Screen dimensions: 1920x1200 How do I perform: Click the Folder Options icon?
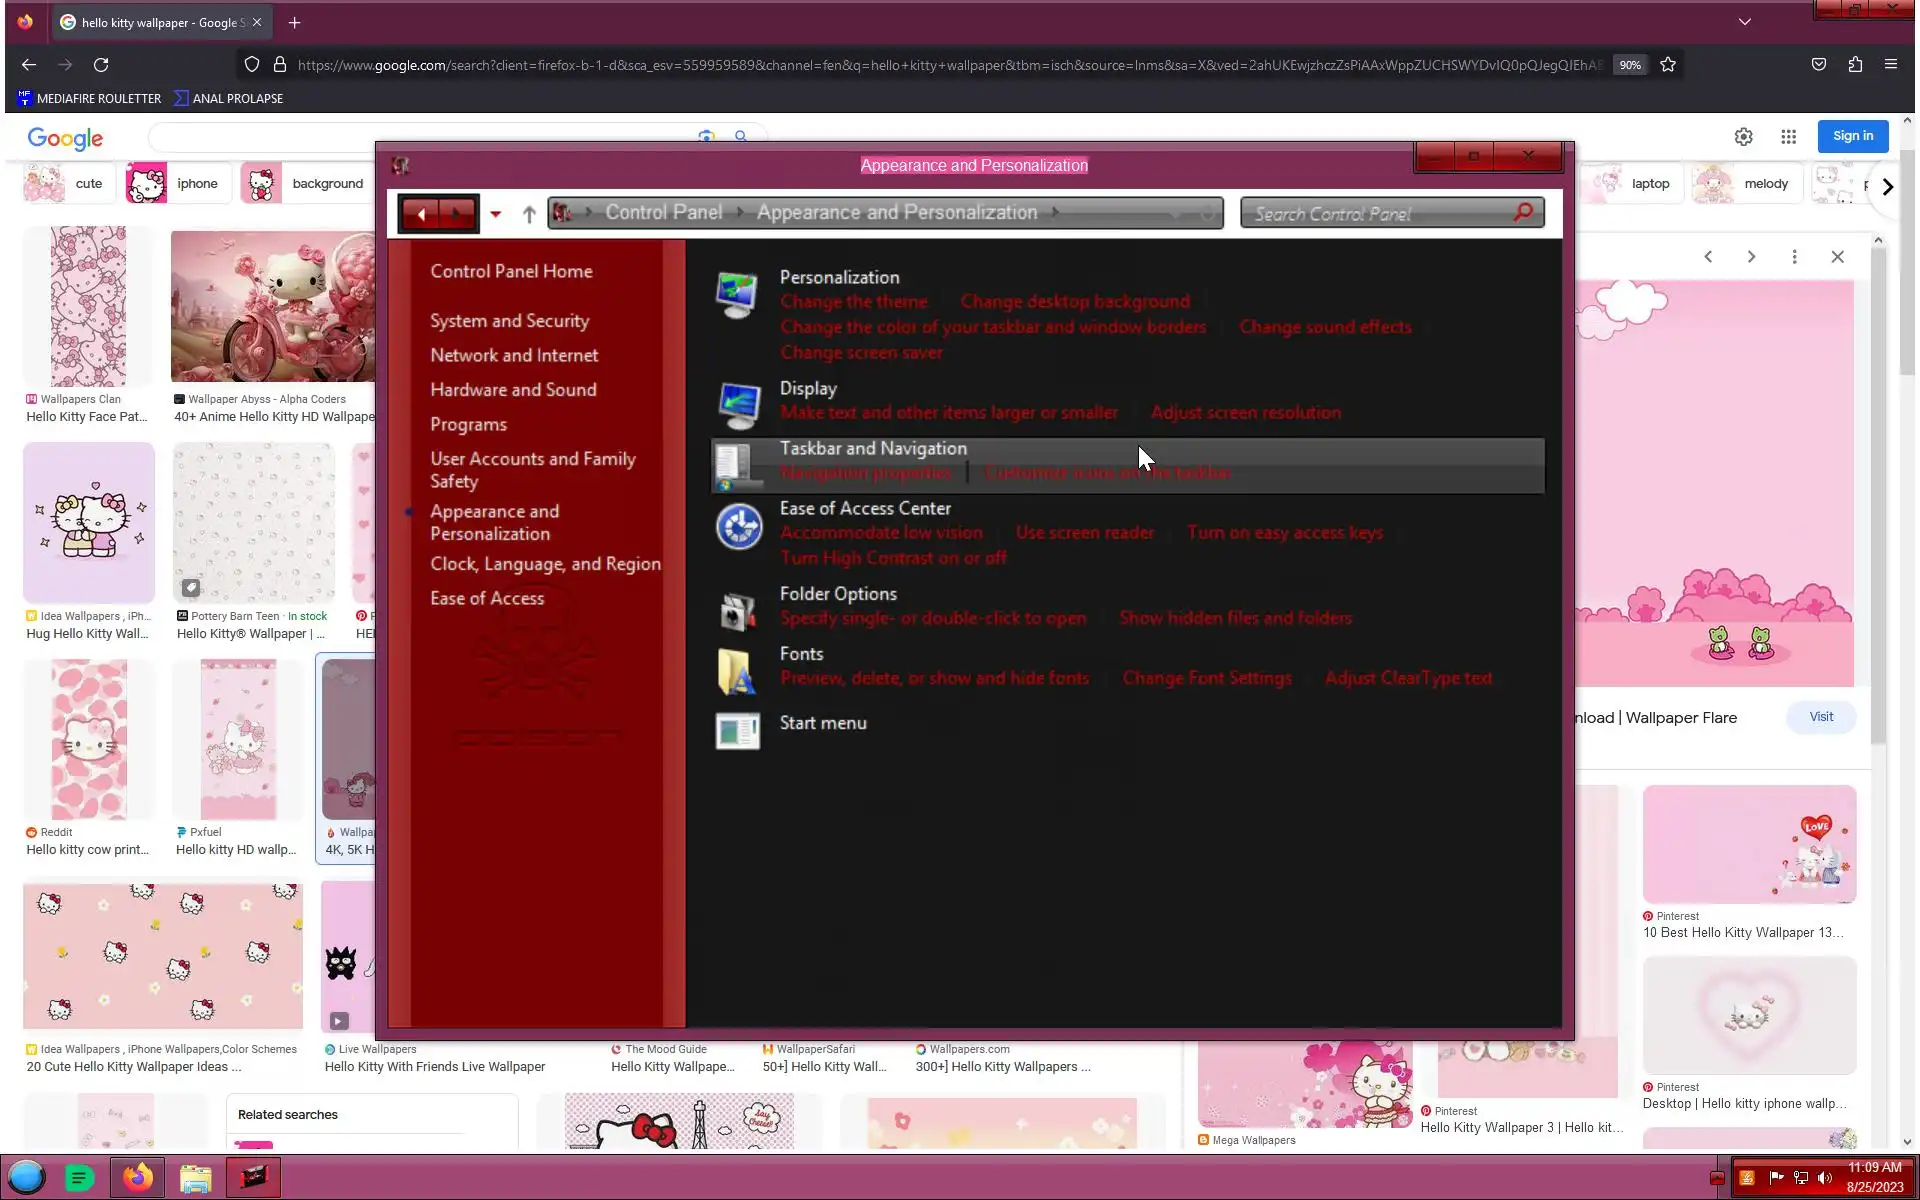coord(738,611)
